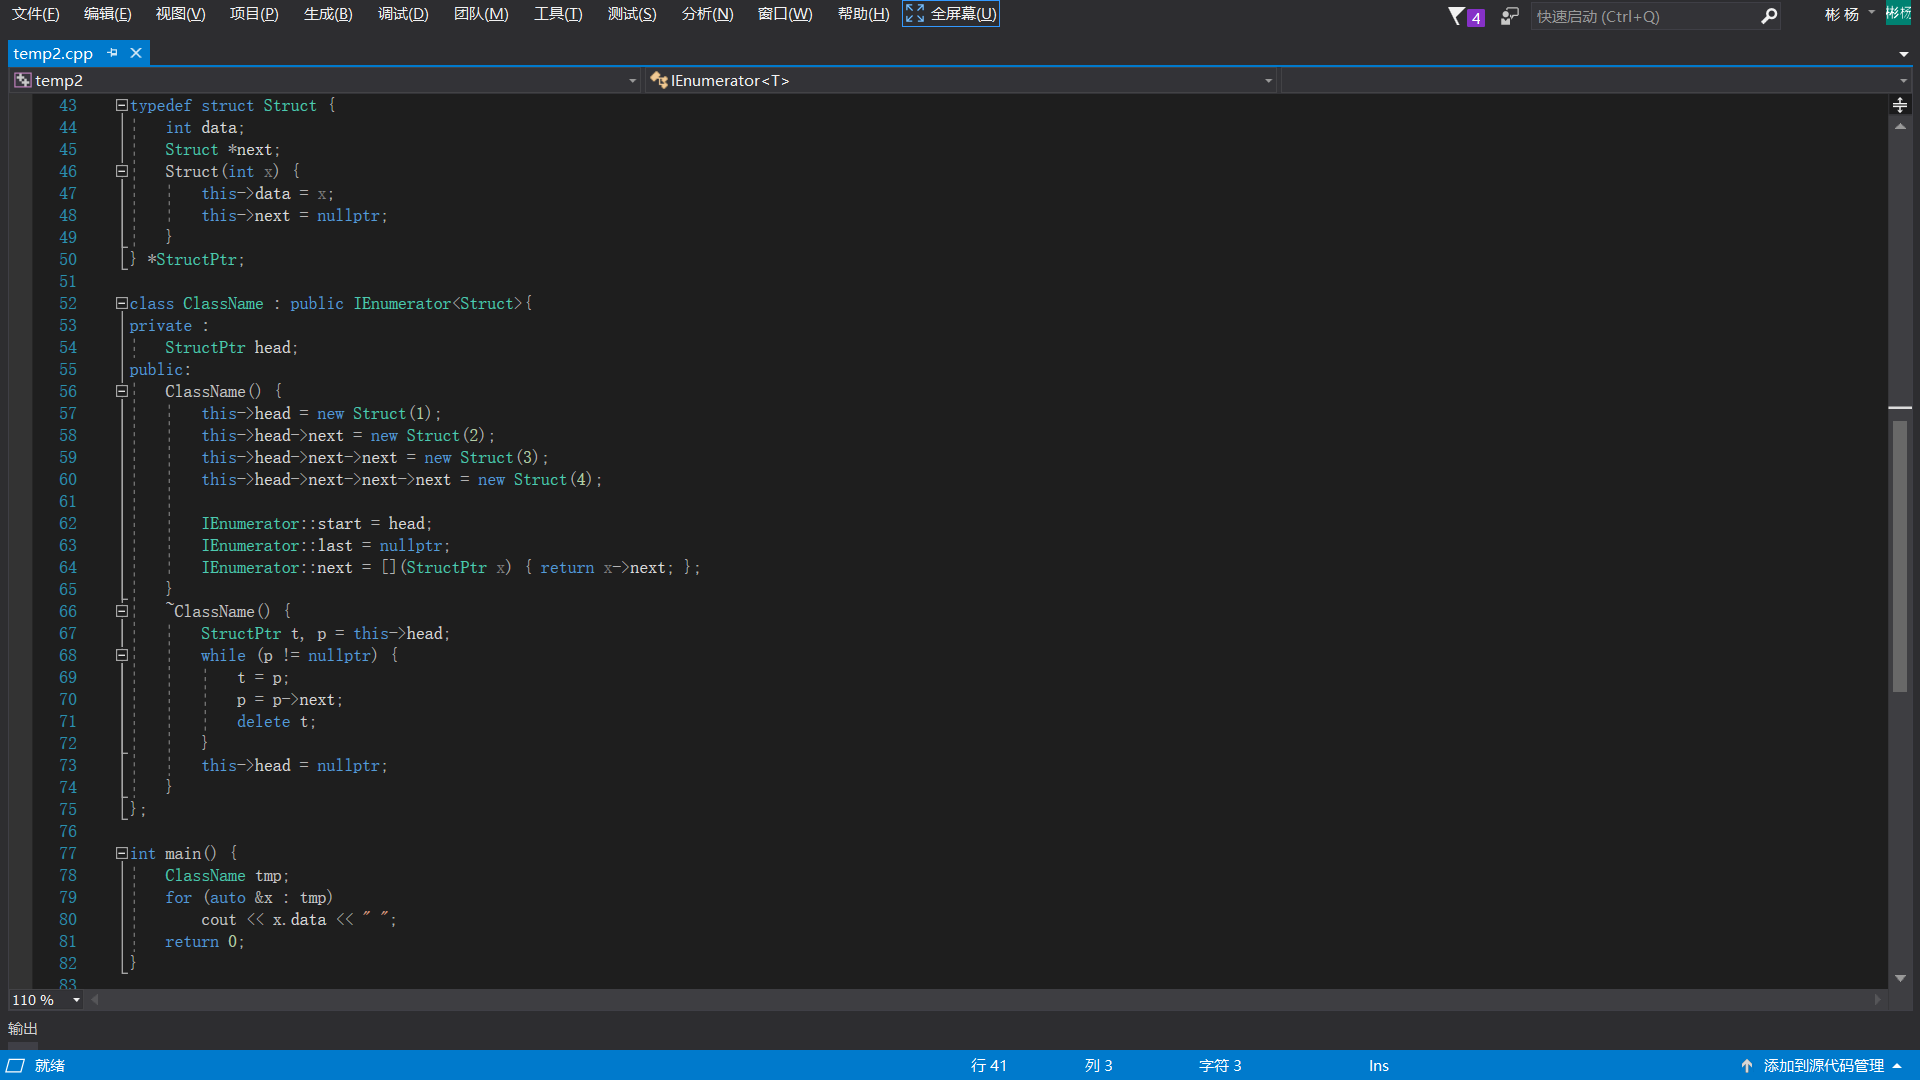This screenshot has width=1920, height=1080.
Task: Click the vertical scrollbar down arrow
Action: [1900, 978]
